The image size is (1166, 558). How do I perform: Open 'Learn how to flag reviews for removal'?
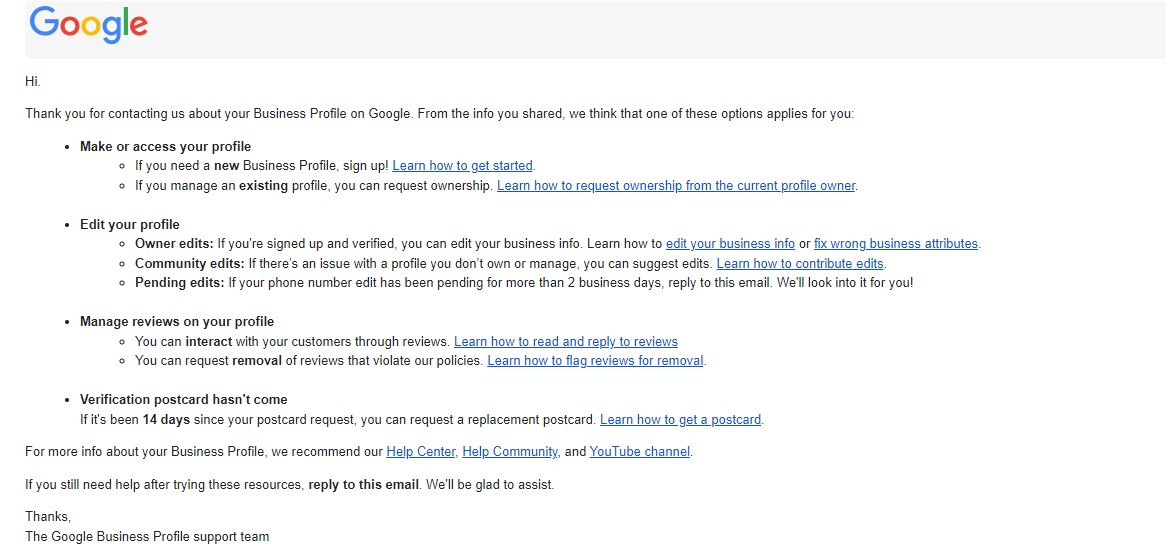[595, 361]
